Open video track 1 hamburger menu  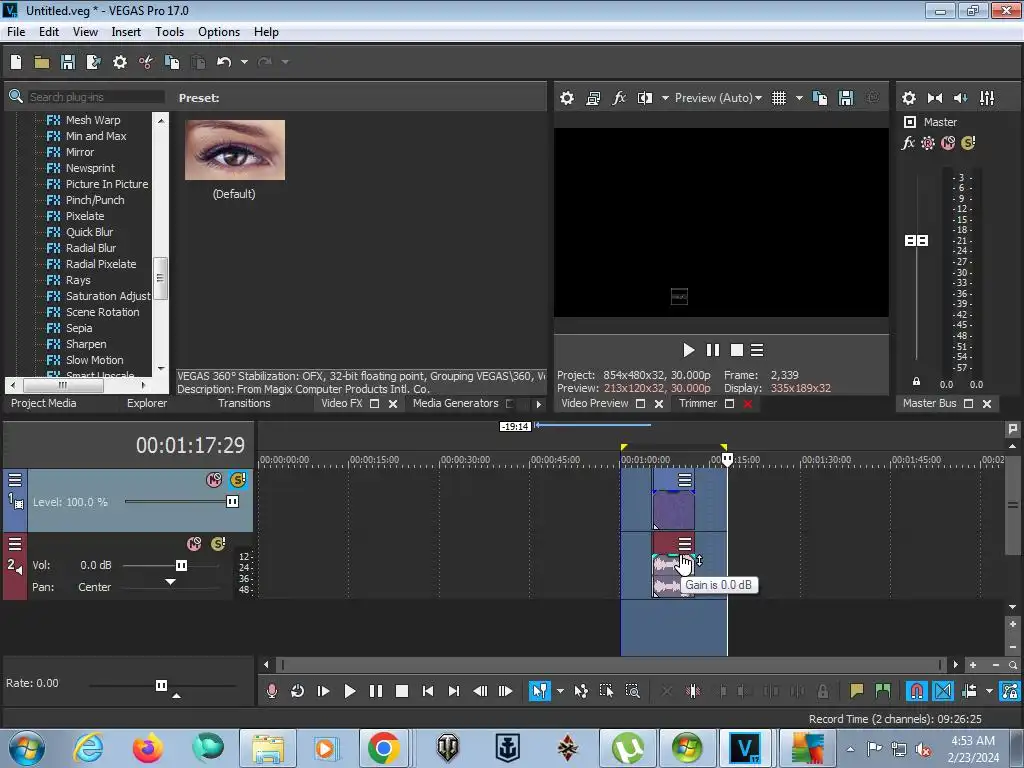[x=15, y=480]
